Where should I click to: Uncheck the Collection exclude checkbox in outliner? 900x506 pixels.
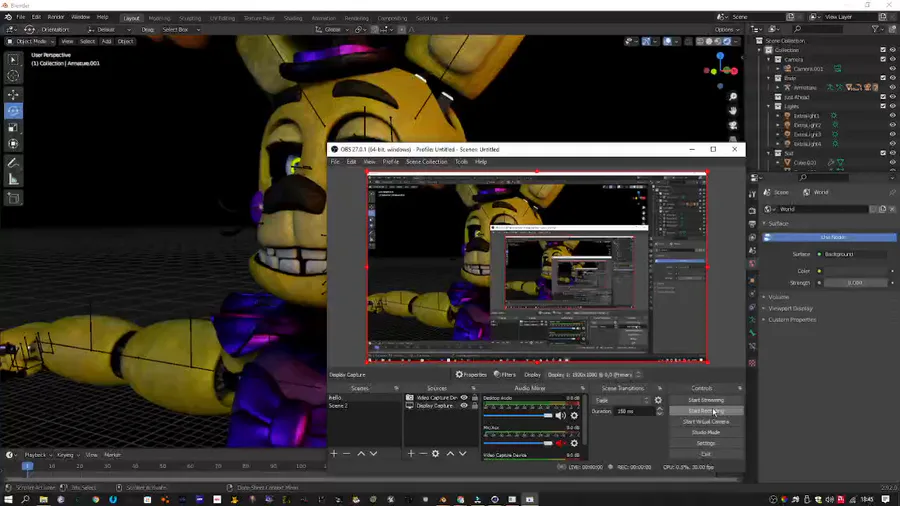pyautogui.click(x=883, y=50)
